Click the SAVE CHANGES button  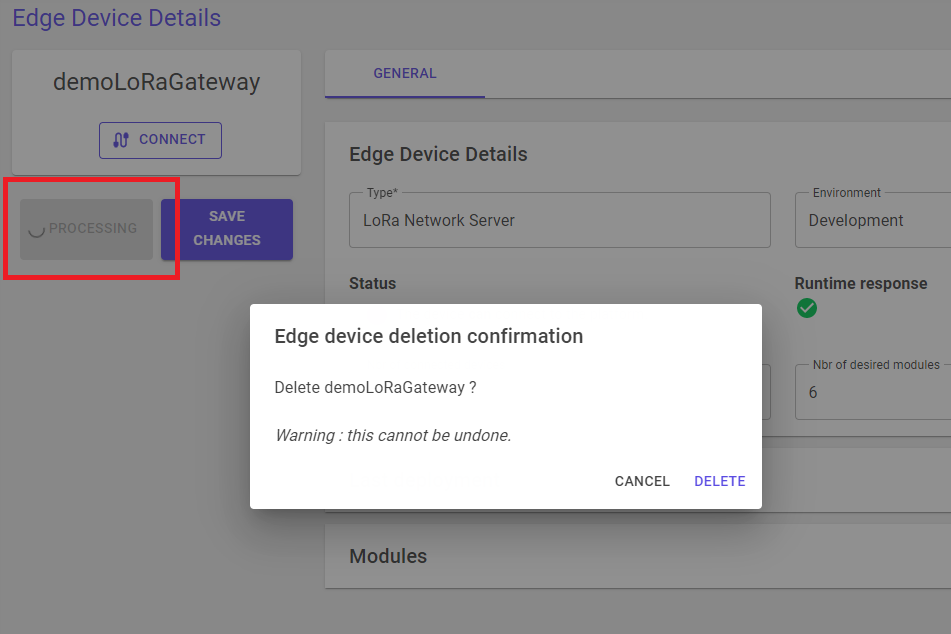click(x=227, y=229)
